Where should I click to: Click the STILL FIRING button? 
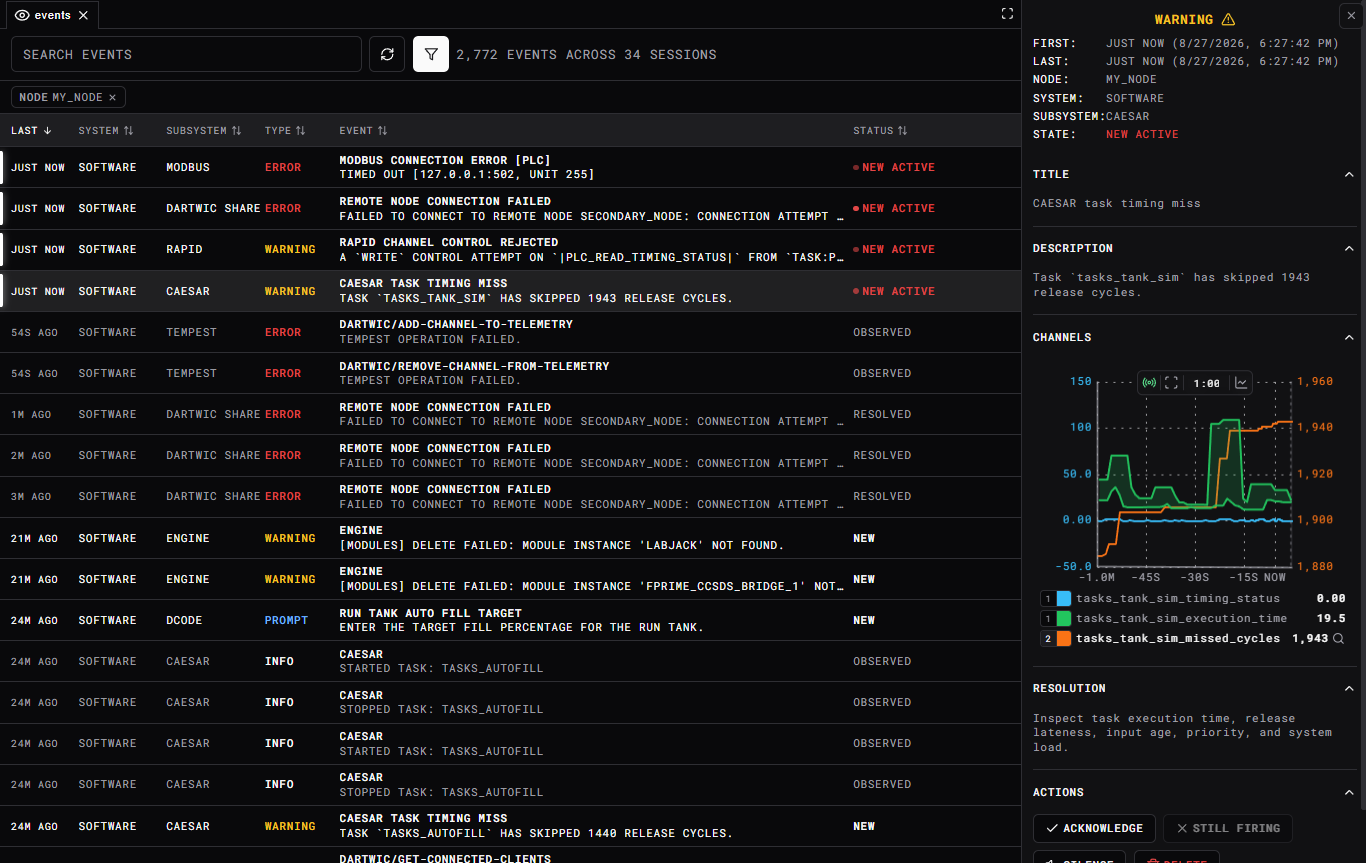[1228, 828]
